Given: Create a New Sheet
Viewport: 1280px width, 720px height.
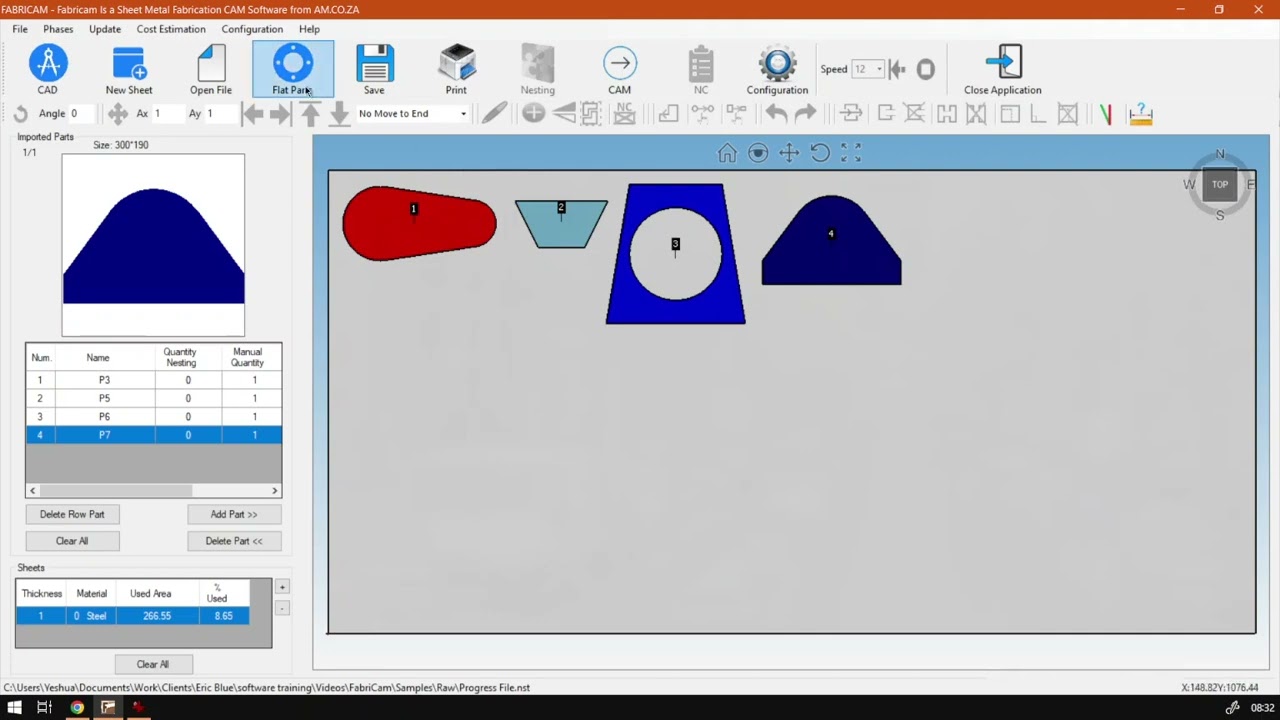Looking at the screenshot, I should (x=129, y=70).
